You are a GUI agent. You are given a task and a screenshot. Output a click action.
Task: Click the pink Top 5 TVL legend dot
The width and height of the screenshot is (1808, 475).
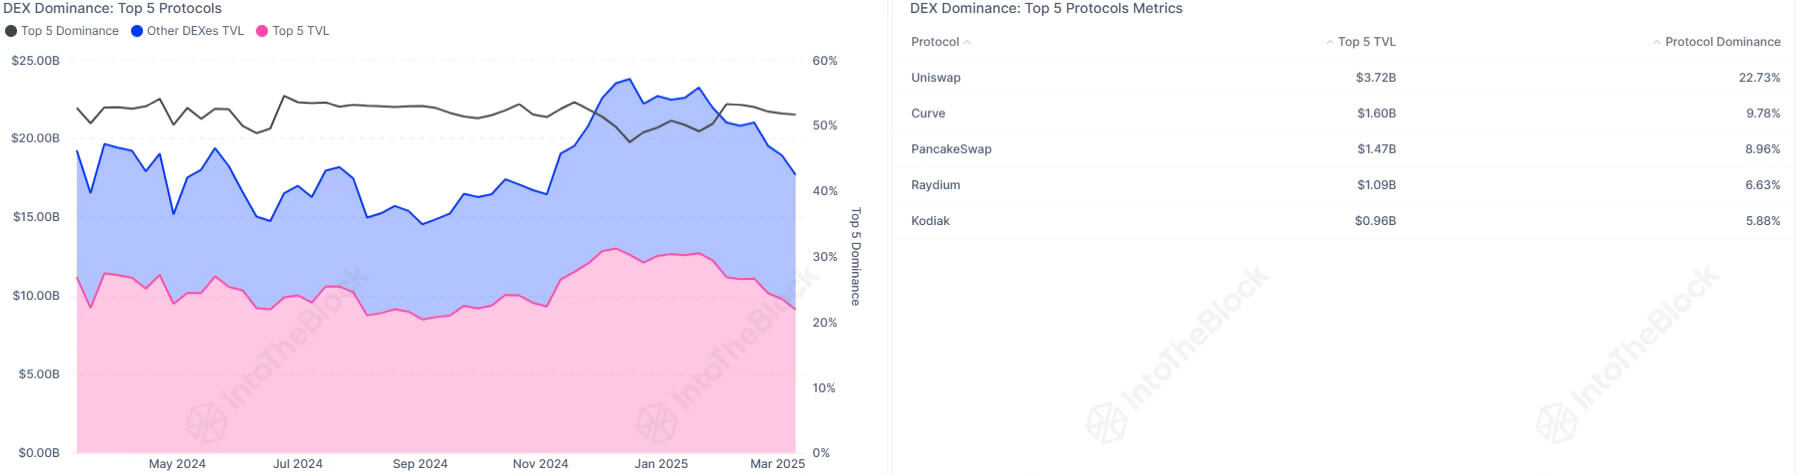262,31
